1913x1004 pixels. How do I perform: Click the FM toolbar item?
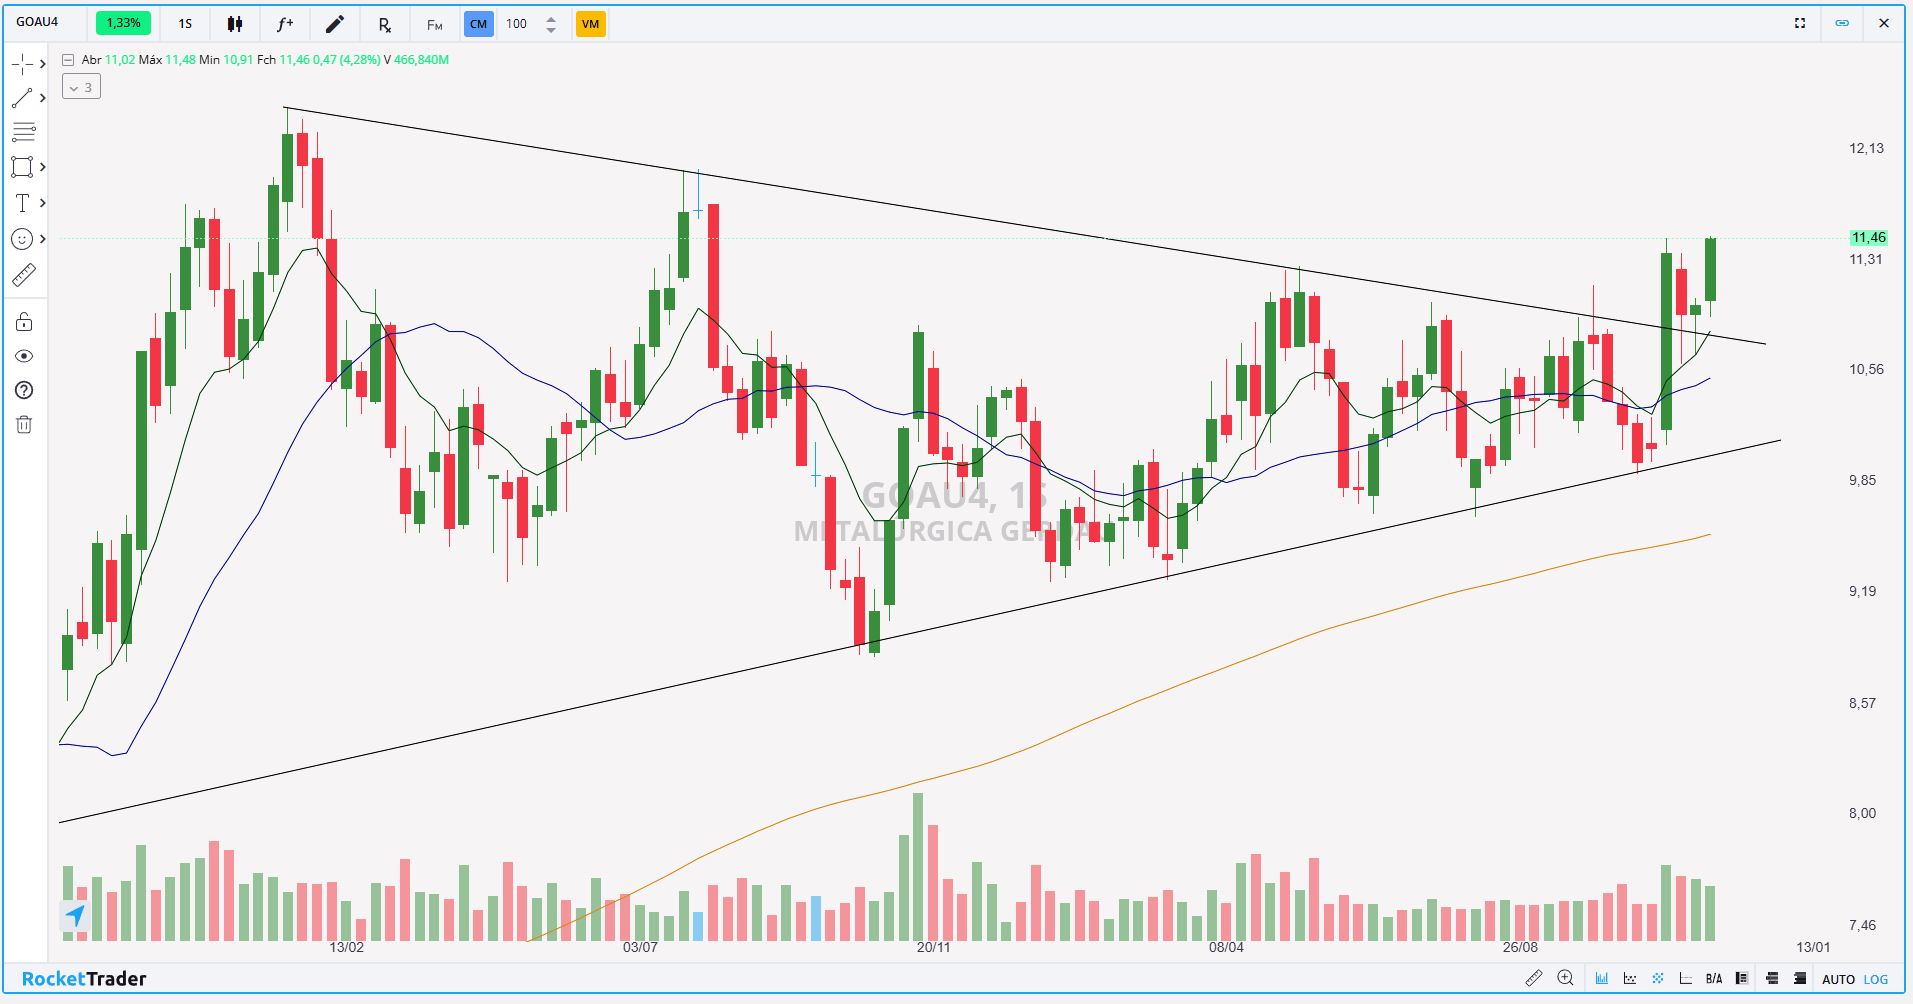(x=435, y=24)
